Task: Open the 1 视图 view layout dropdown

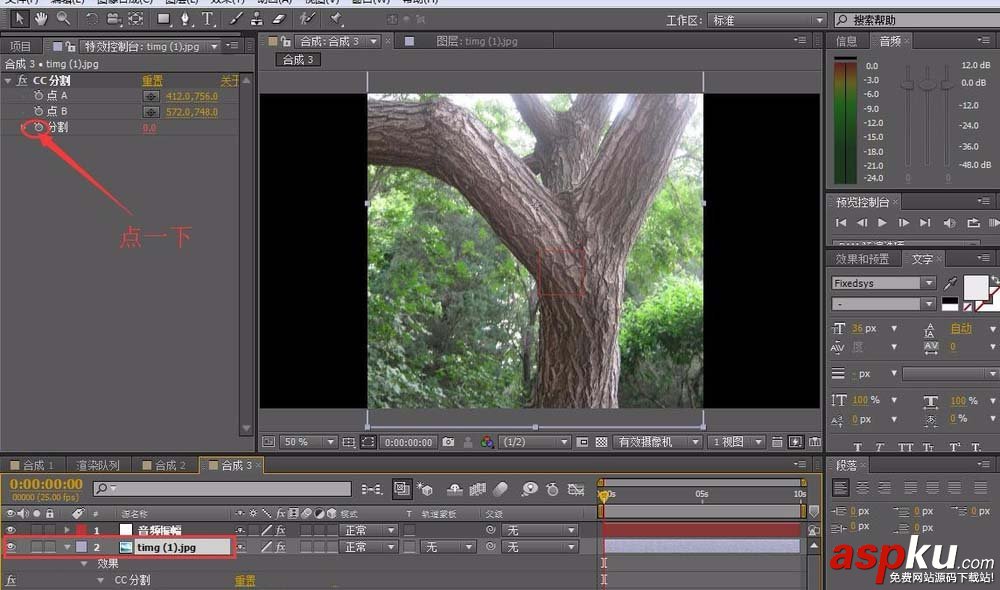Action: 736,441
